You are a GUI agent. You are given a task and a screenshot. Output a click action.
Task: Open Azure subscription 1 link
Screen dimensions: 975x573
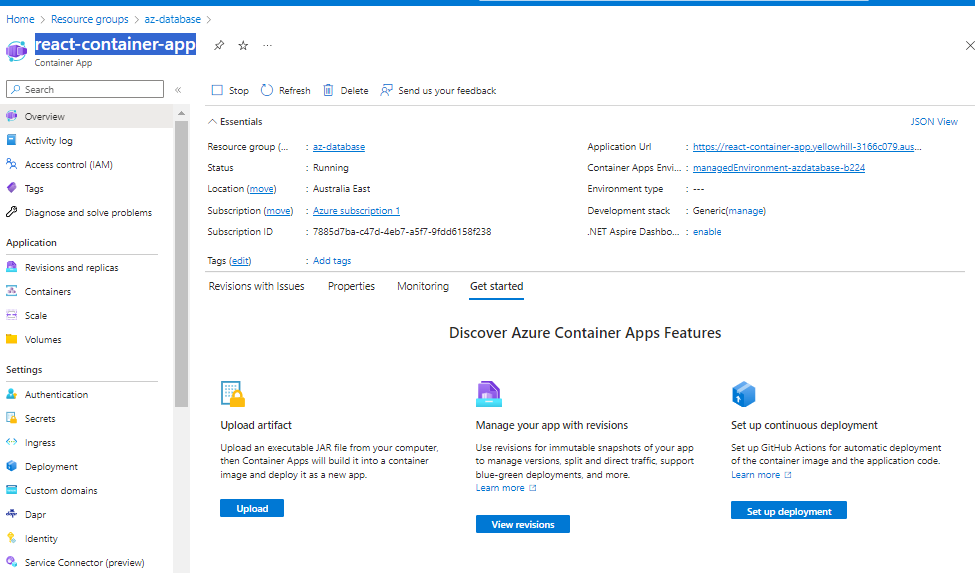[356, 211]
